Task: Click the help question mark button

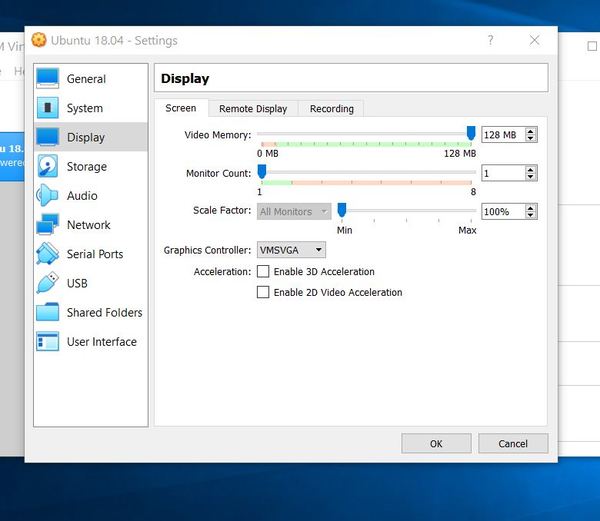Action: point(491,40)
